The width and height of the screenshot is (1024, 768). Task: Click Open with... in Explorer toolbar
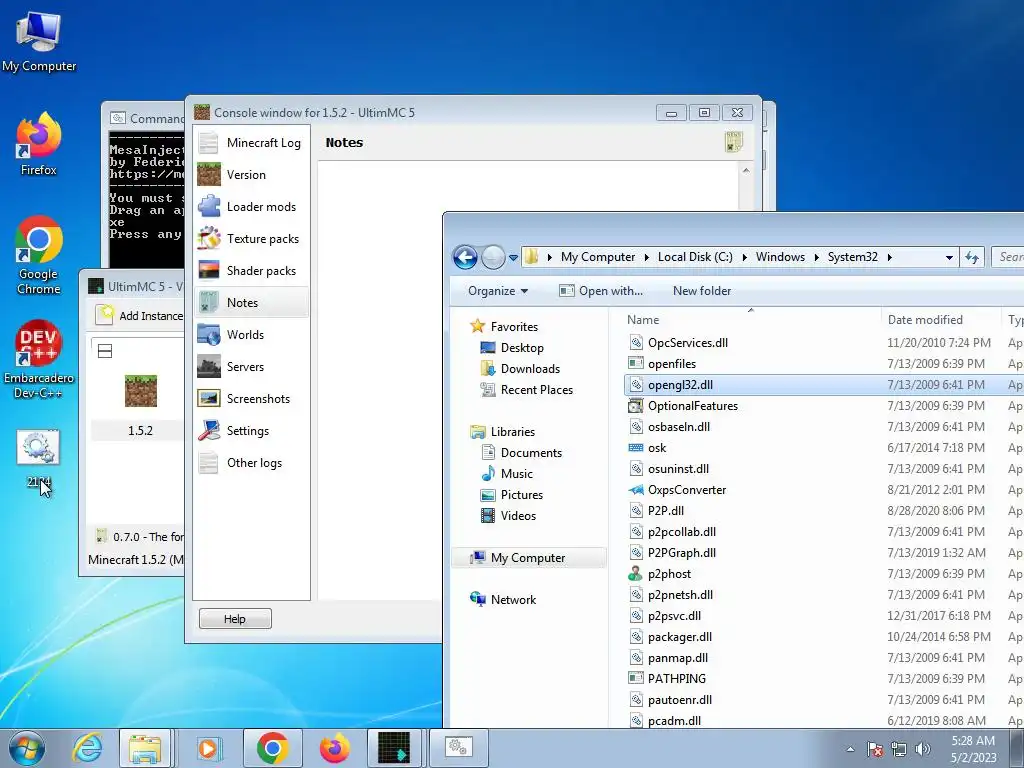coord(601,291)
